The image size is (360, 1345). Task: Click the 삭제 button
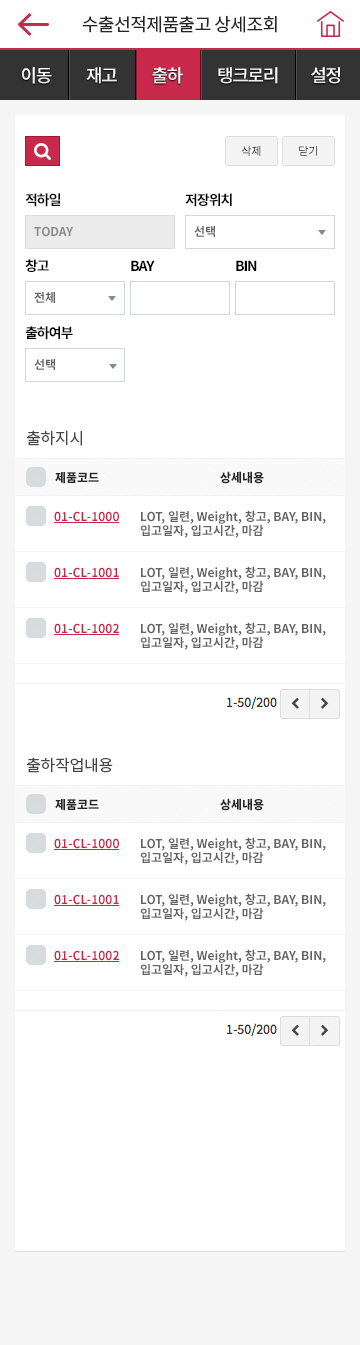(x=251, y=151)
